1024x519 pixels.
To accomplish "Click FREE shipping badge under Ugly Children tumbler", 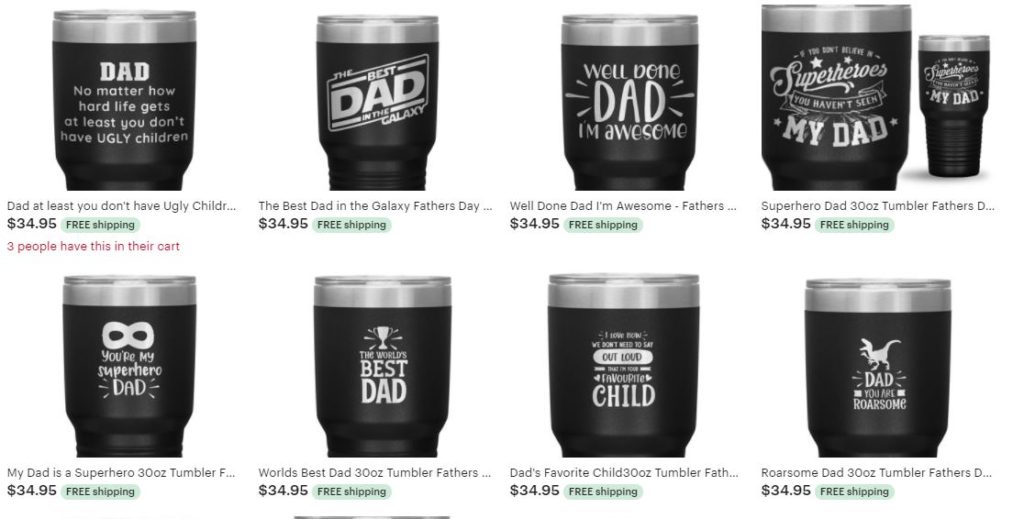I will [x=101, y=225].
